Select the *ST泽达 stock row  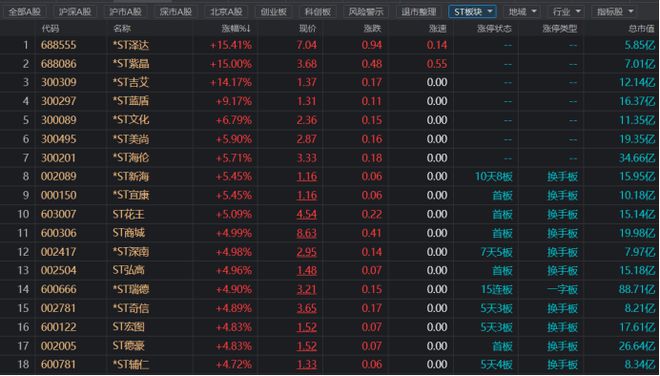coord(330,45)
